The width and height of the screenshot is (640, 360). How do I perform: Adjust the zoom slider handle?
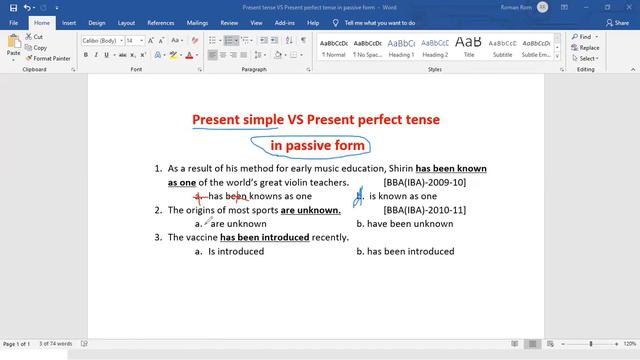tap(591, 344)
